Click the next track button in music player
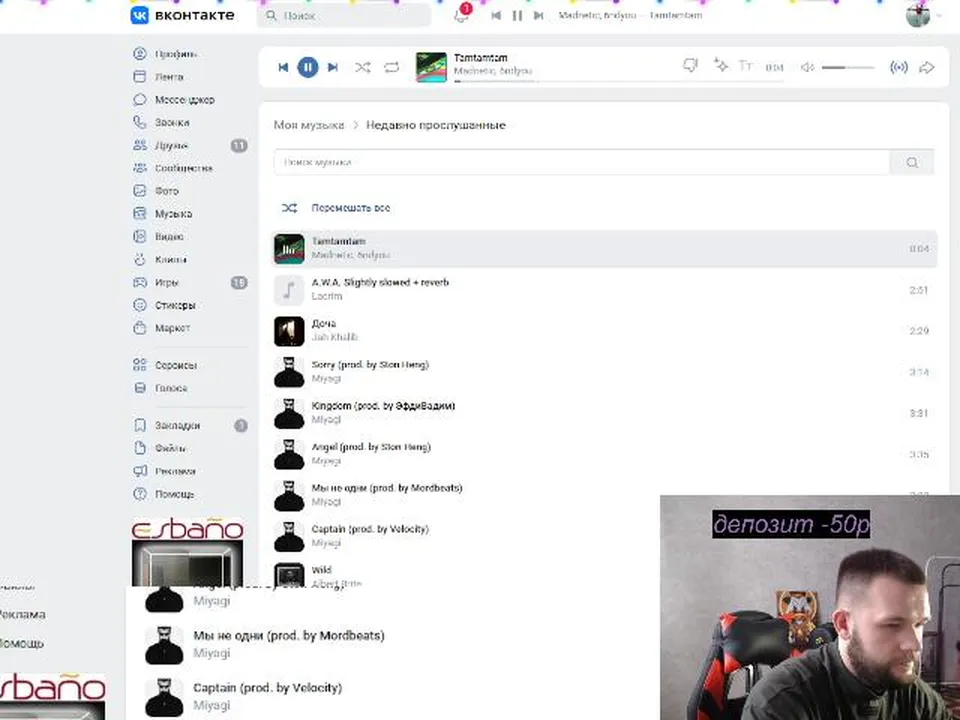This screenshot has height=720, width=960. pos(332,67)
